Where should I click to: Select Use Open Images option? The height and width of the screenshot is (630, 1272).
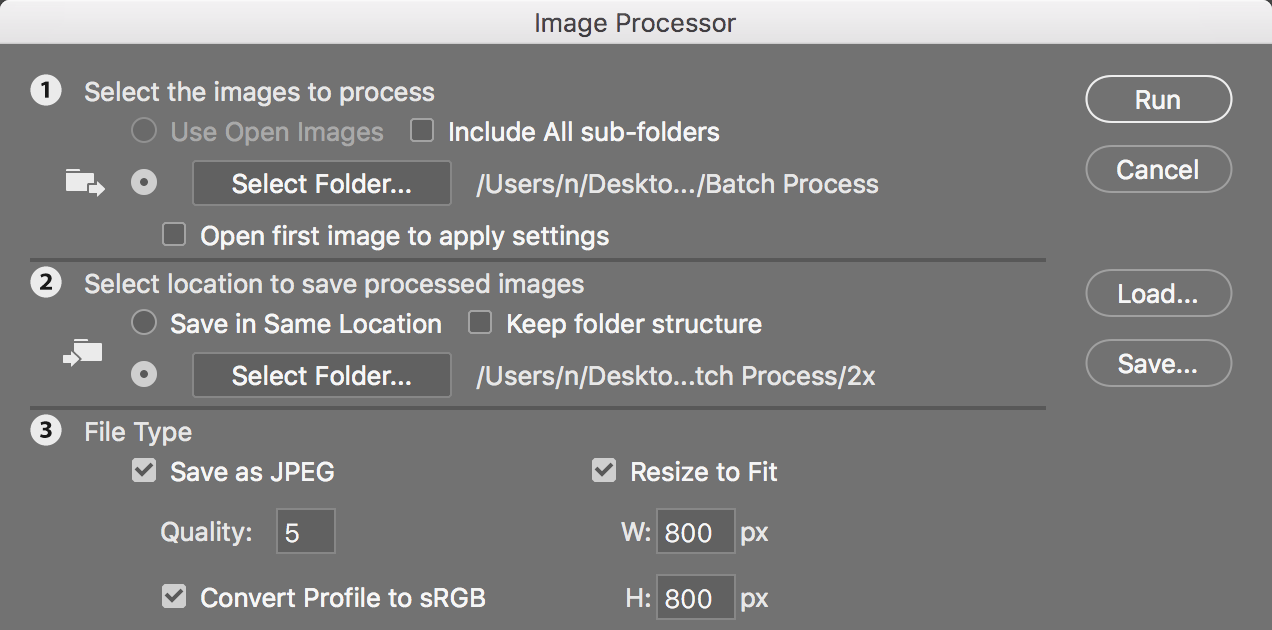point(143,130)
